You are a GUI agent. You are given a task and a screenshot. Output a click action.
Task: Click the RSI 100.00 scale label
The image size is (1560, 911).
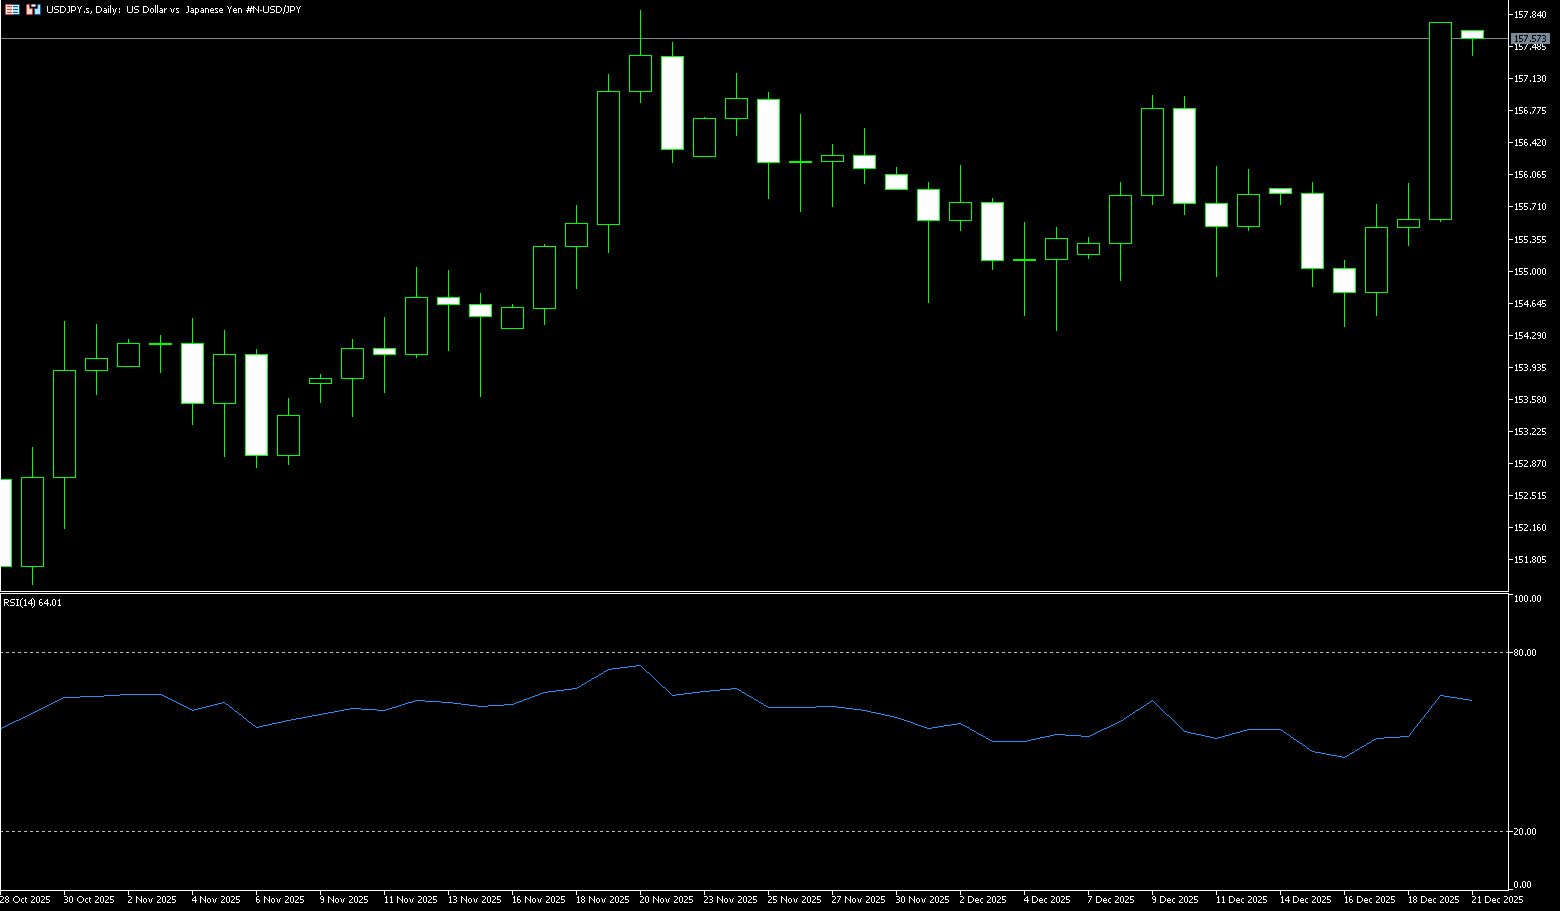(1527, 599)
